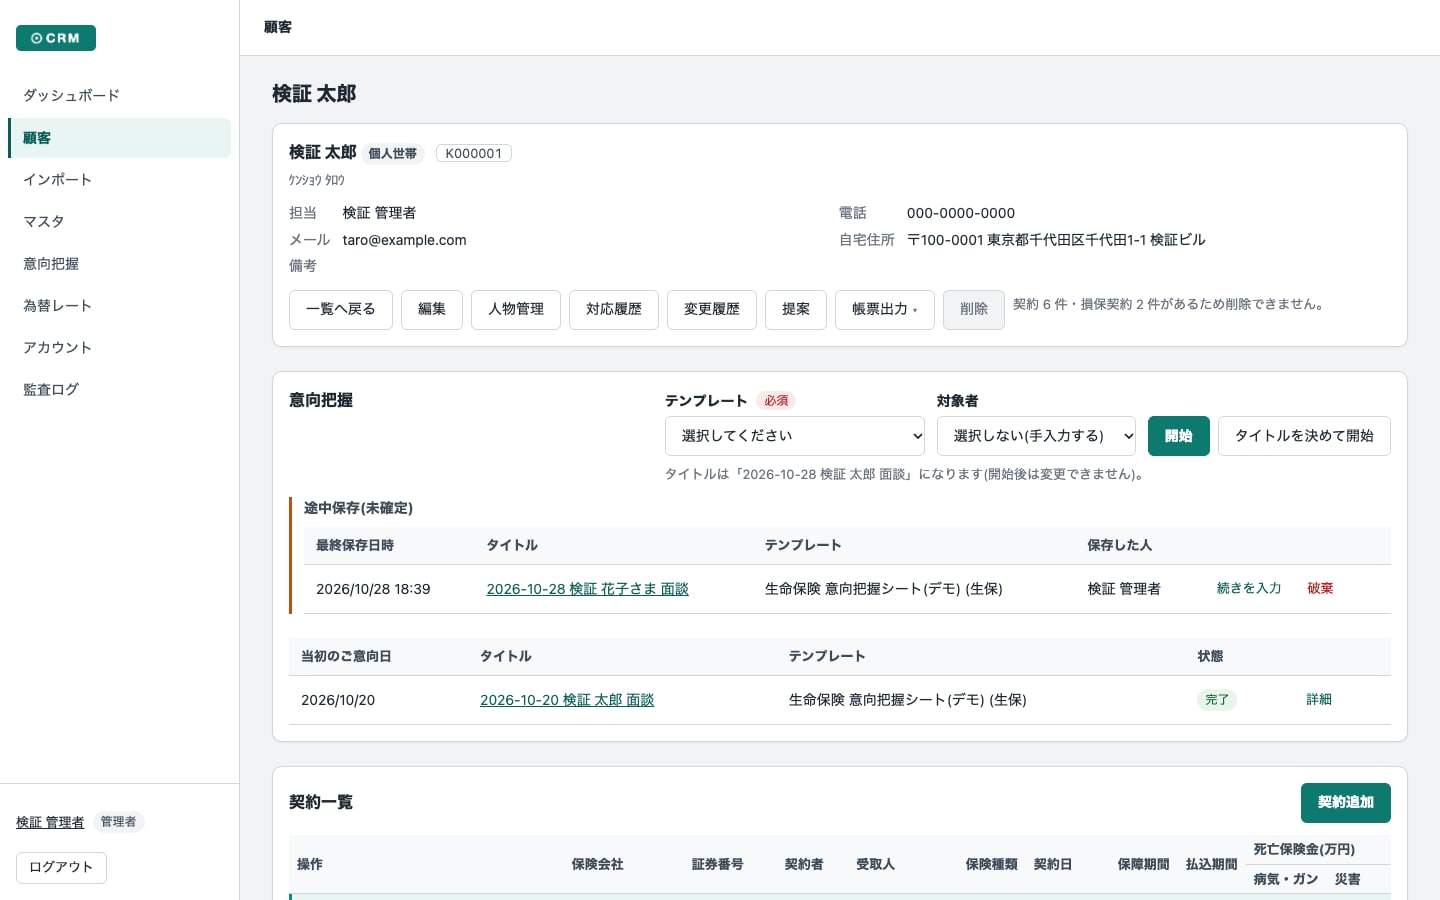
Task: Click 続きを入力 for the draft
Action: point(1249,589)
